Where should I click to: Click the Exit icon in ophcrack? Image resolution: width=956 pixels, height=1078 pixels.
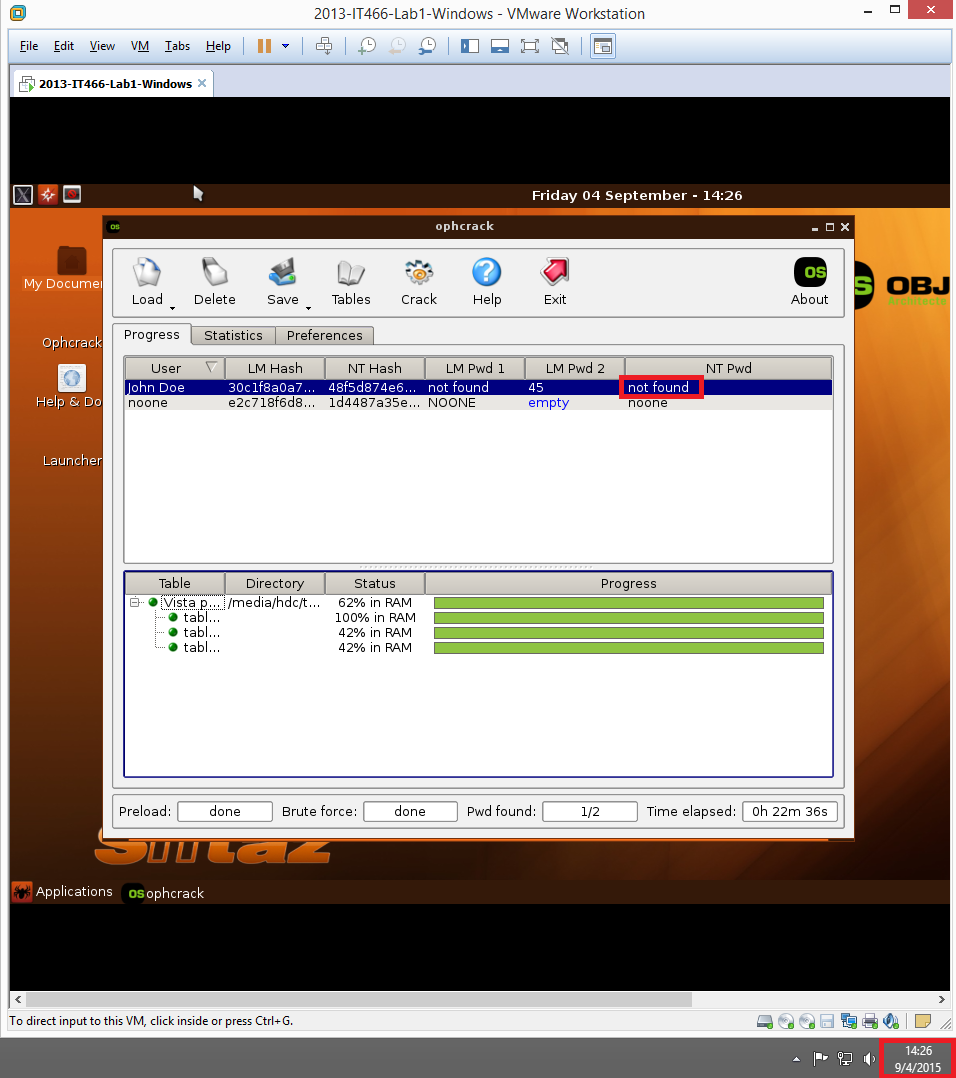pos(555,273)
